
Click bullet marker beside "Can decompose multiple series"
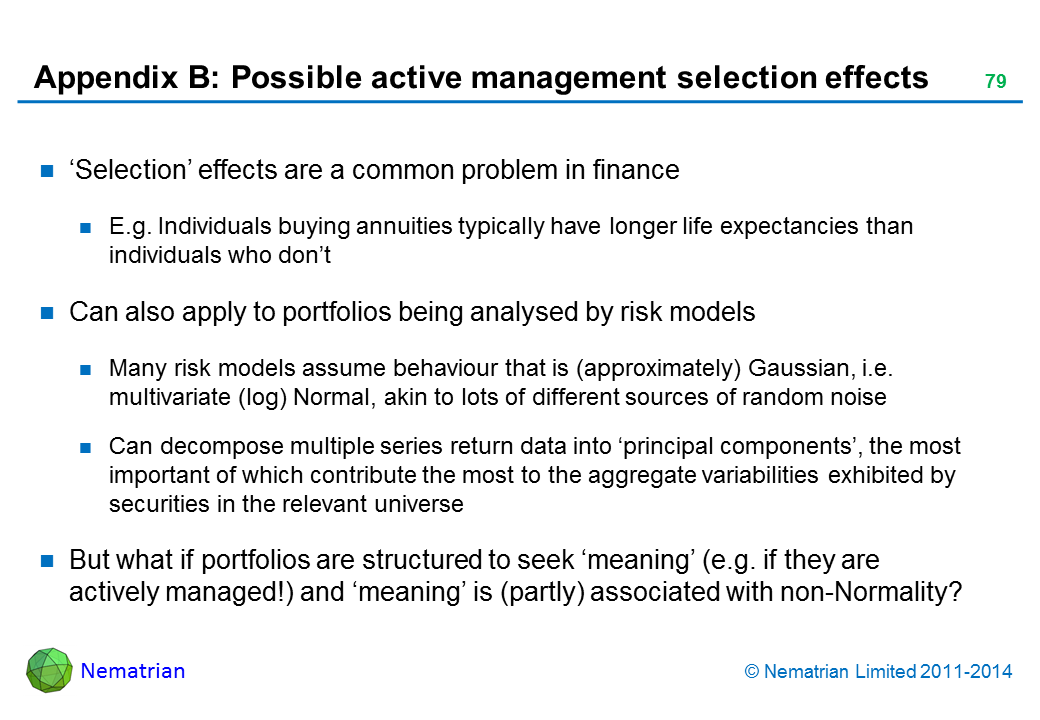[87, 446]
